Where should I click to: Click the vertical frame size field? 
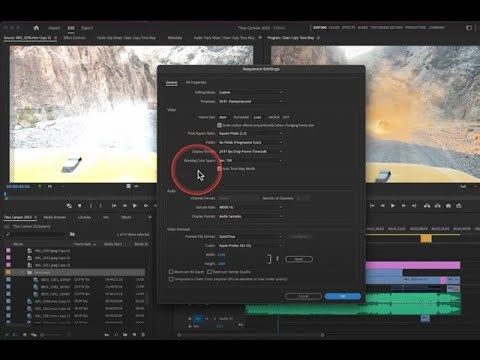pos(257,117)
